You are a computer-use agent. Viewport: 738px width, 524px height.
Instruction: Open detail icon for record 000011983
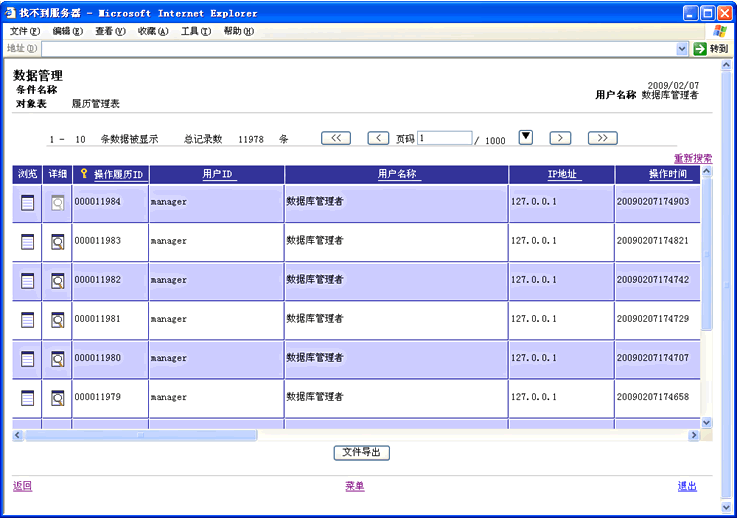point(57,241)
